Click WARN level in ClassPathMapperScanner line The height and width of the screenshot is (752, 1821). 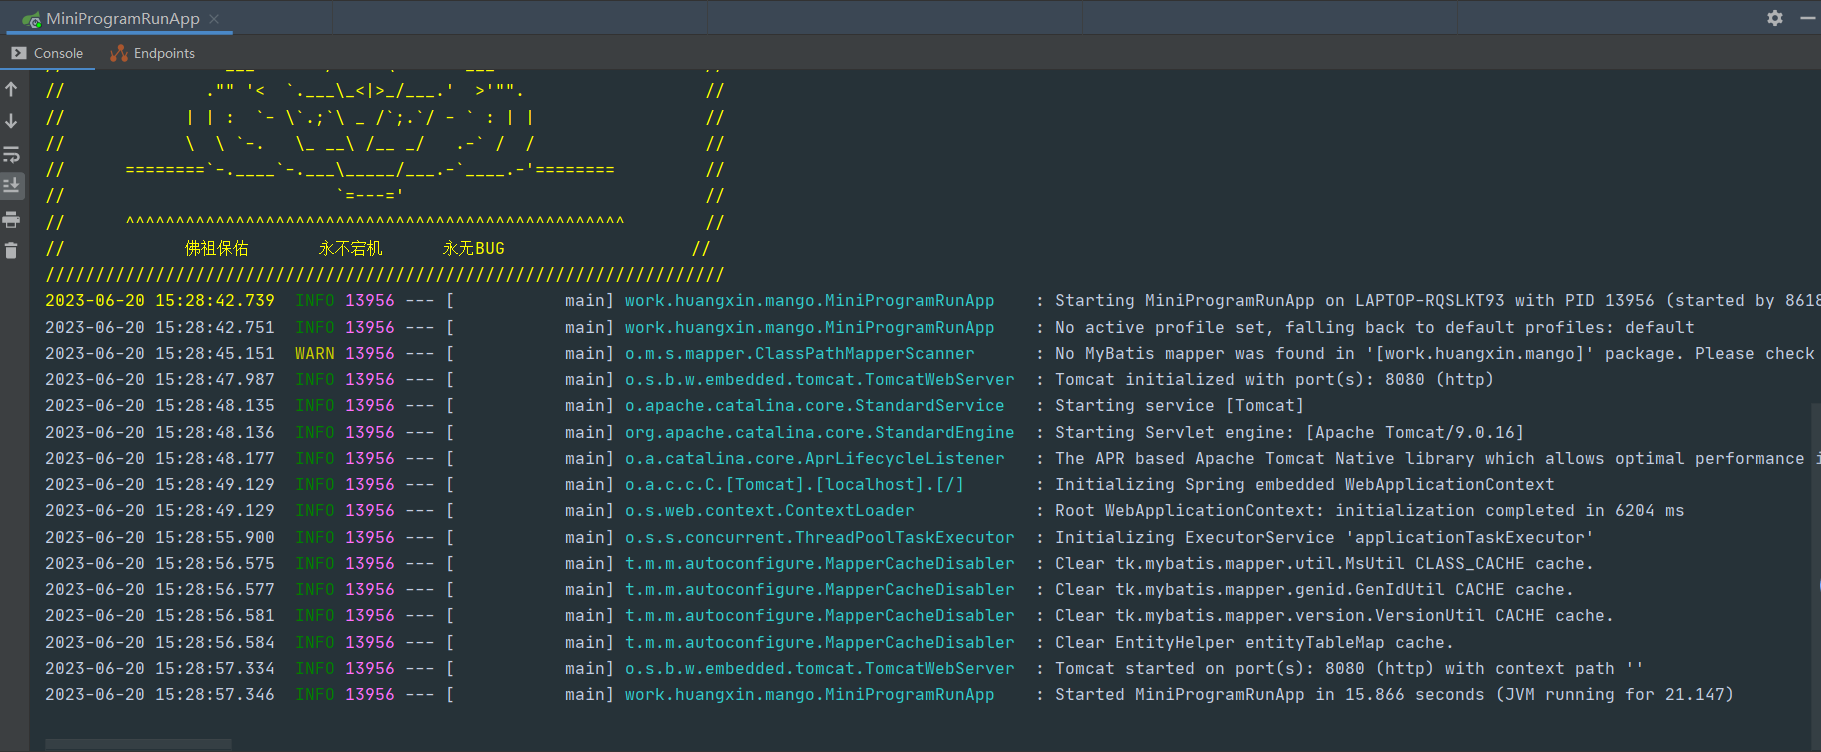click(315, 354)
